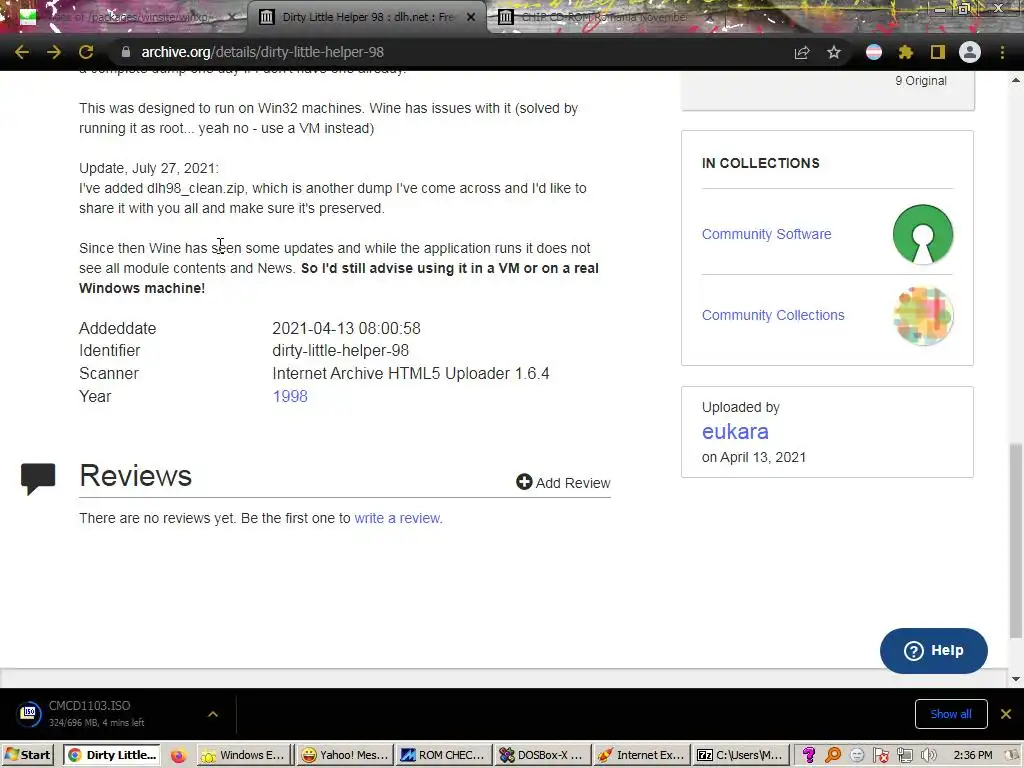Open the Extensions puzzle-piece menu
Image resolution: width=1024 pixels, height=768 pixels.
point(906,52)
